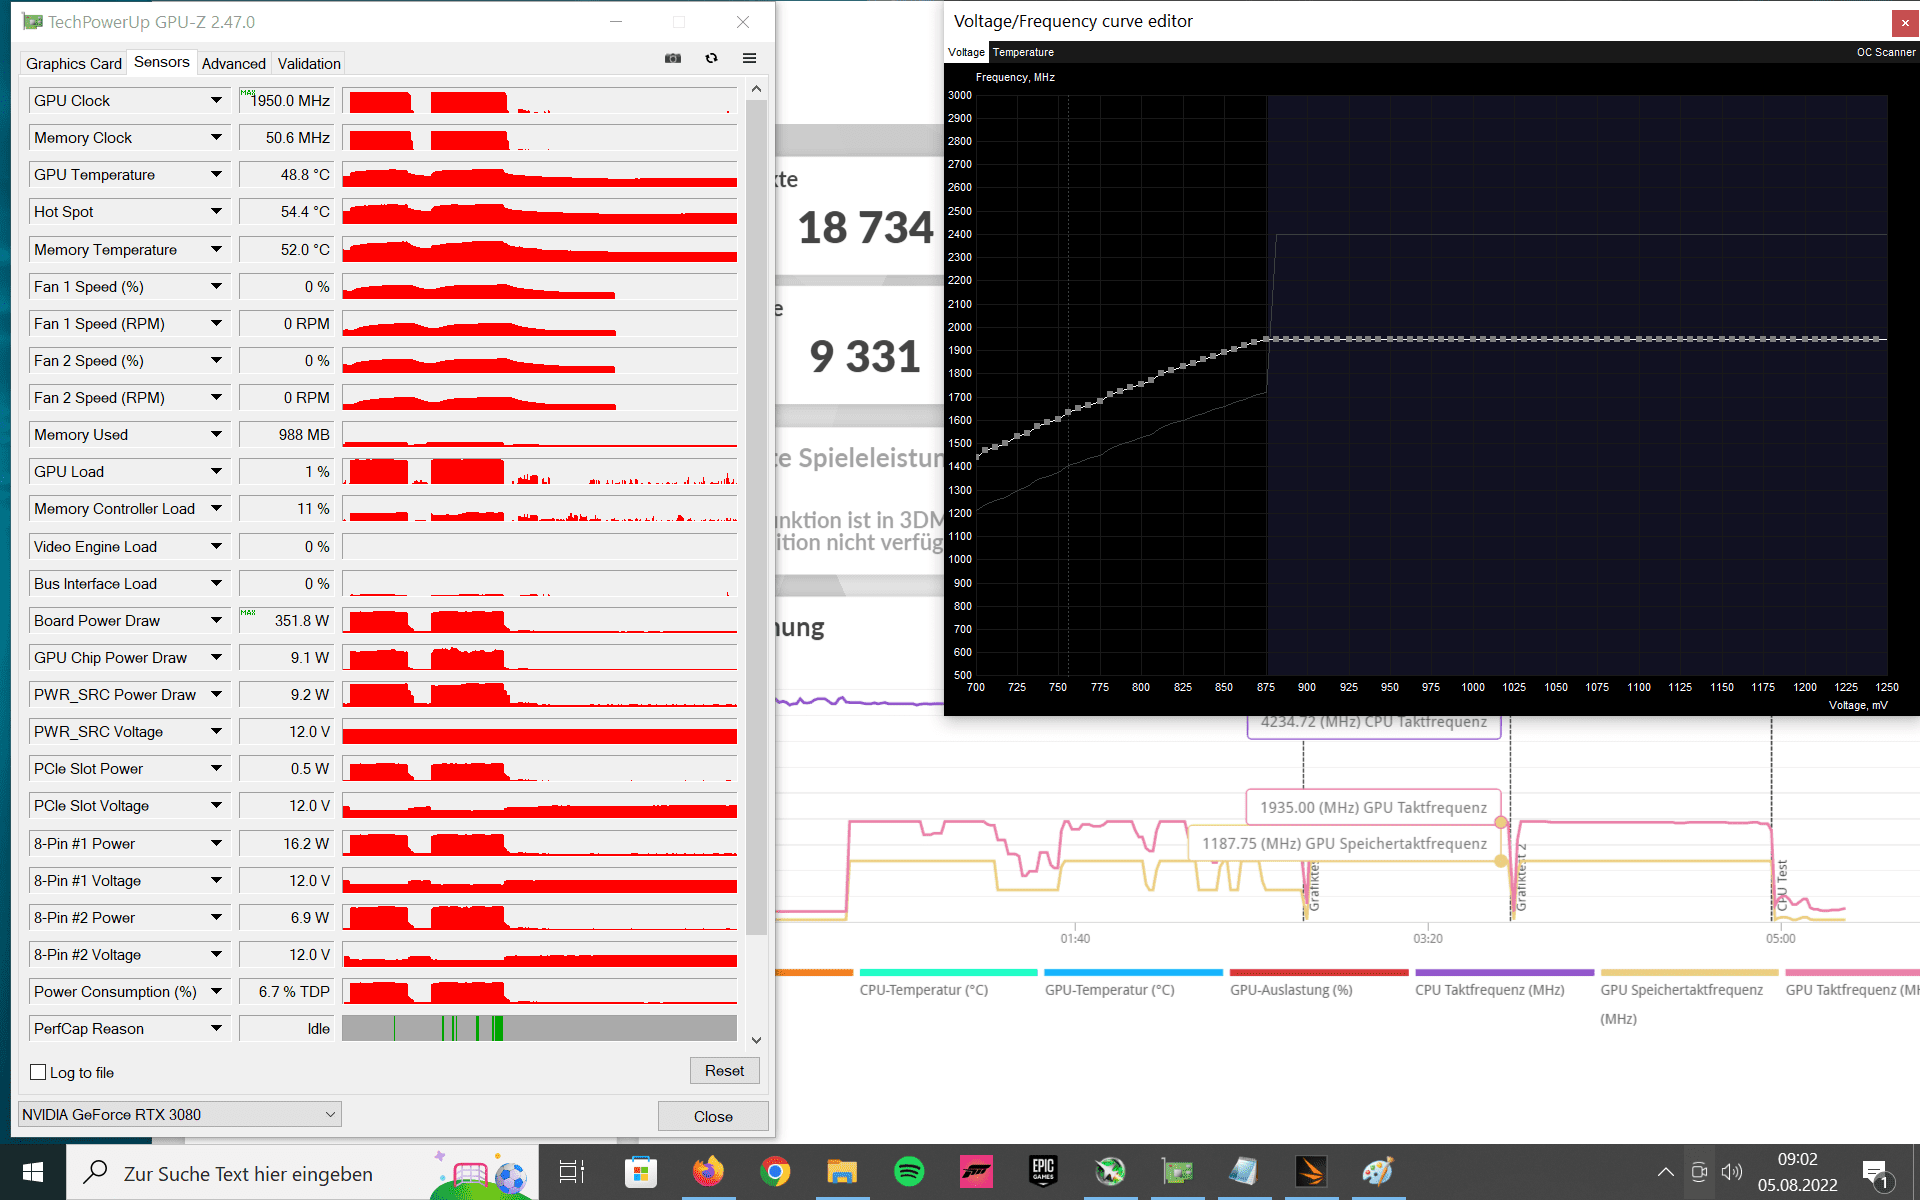1920x1200 pixels.
Task: Click the GPU-Z refresh icon
Action: pos(711,59)
